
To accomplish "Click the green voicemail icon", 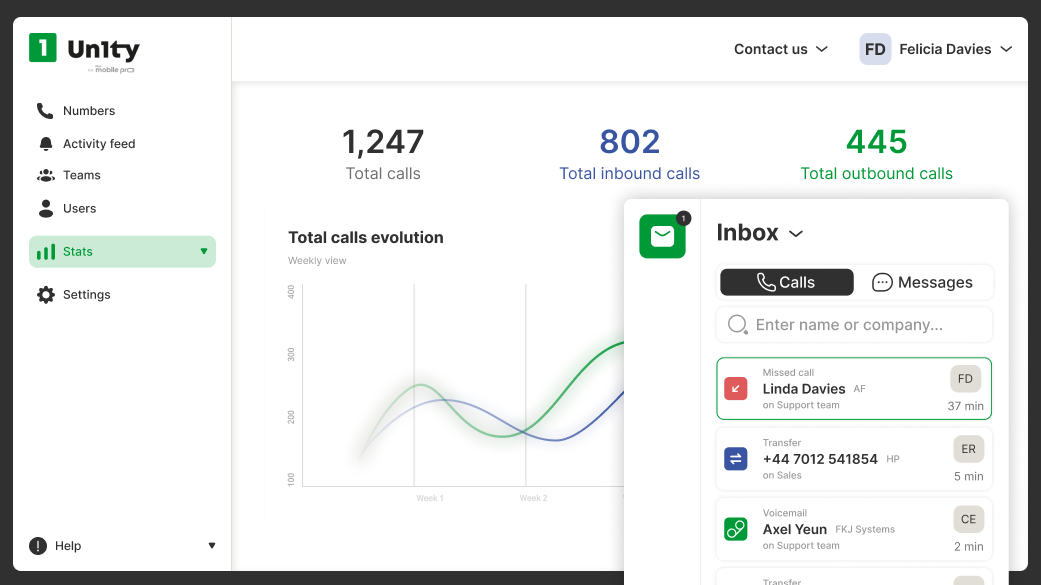I will coord(736,529).
